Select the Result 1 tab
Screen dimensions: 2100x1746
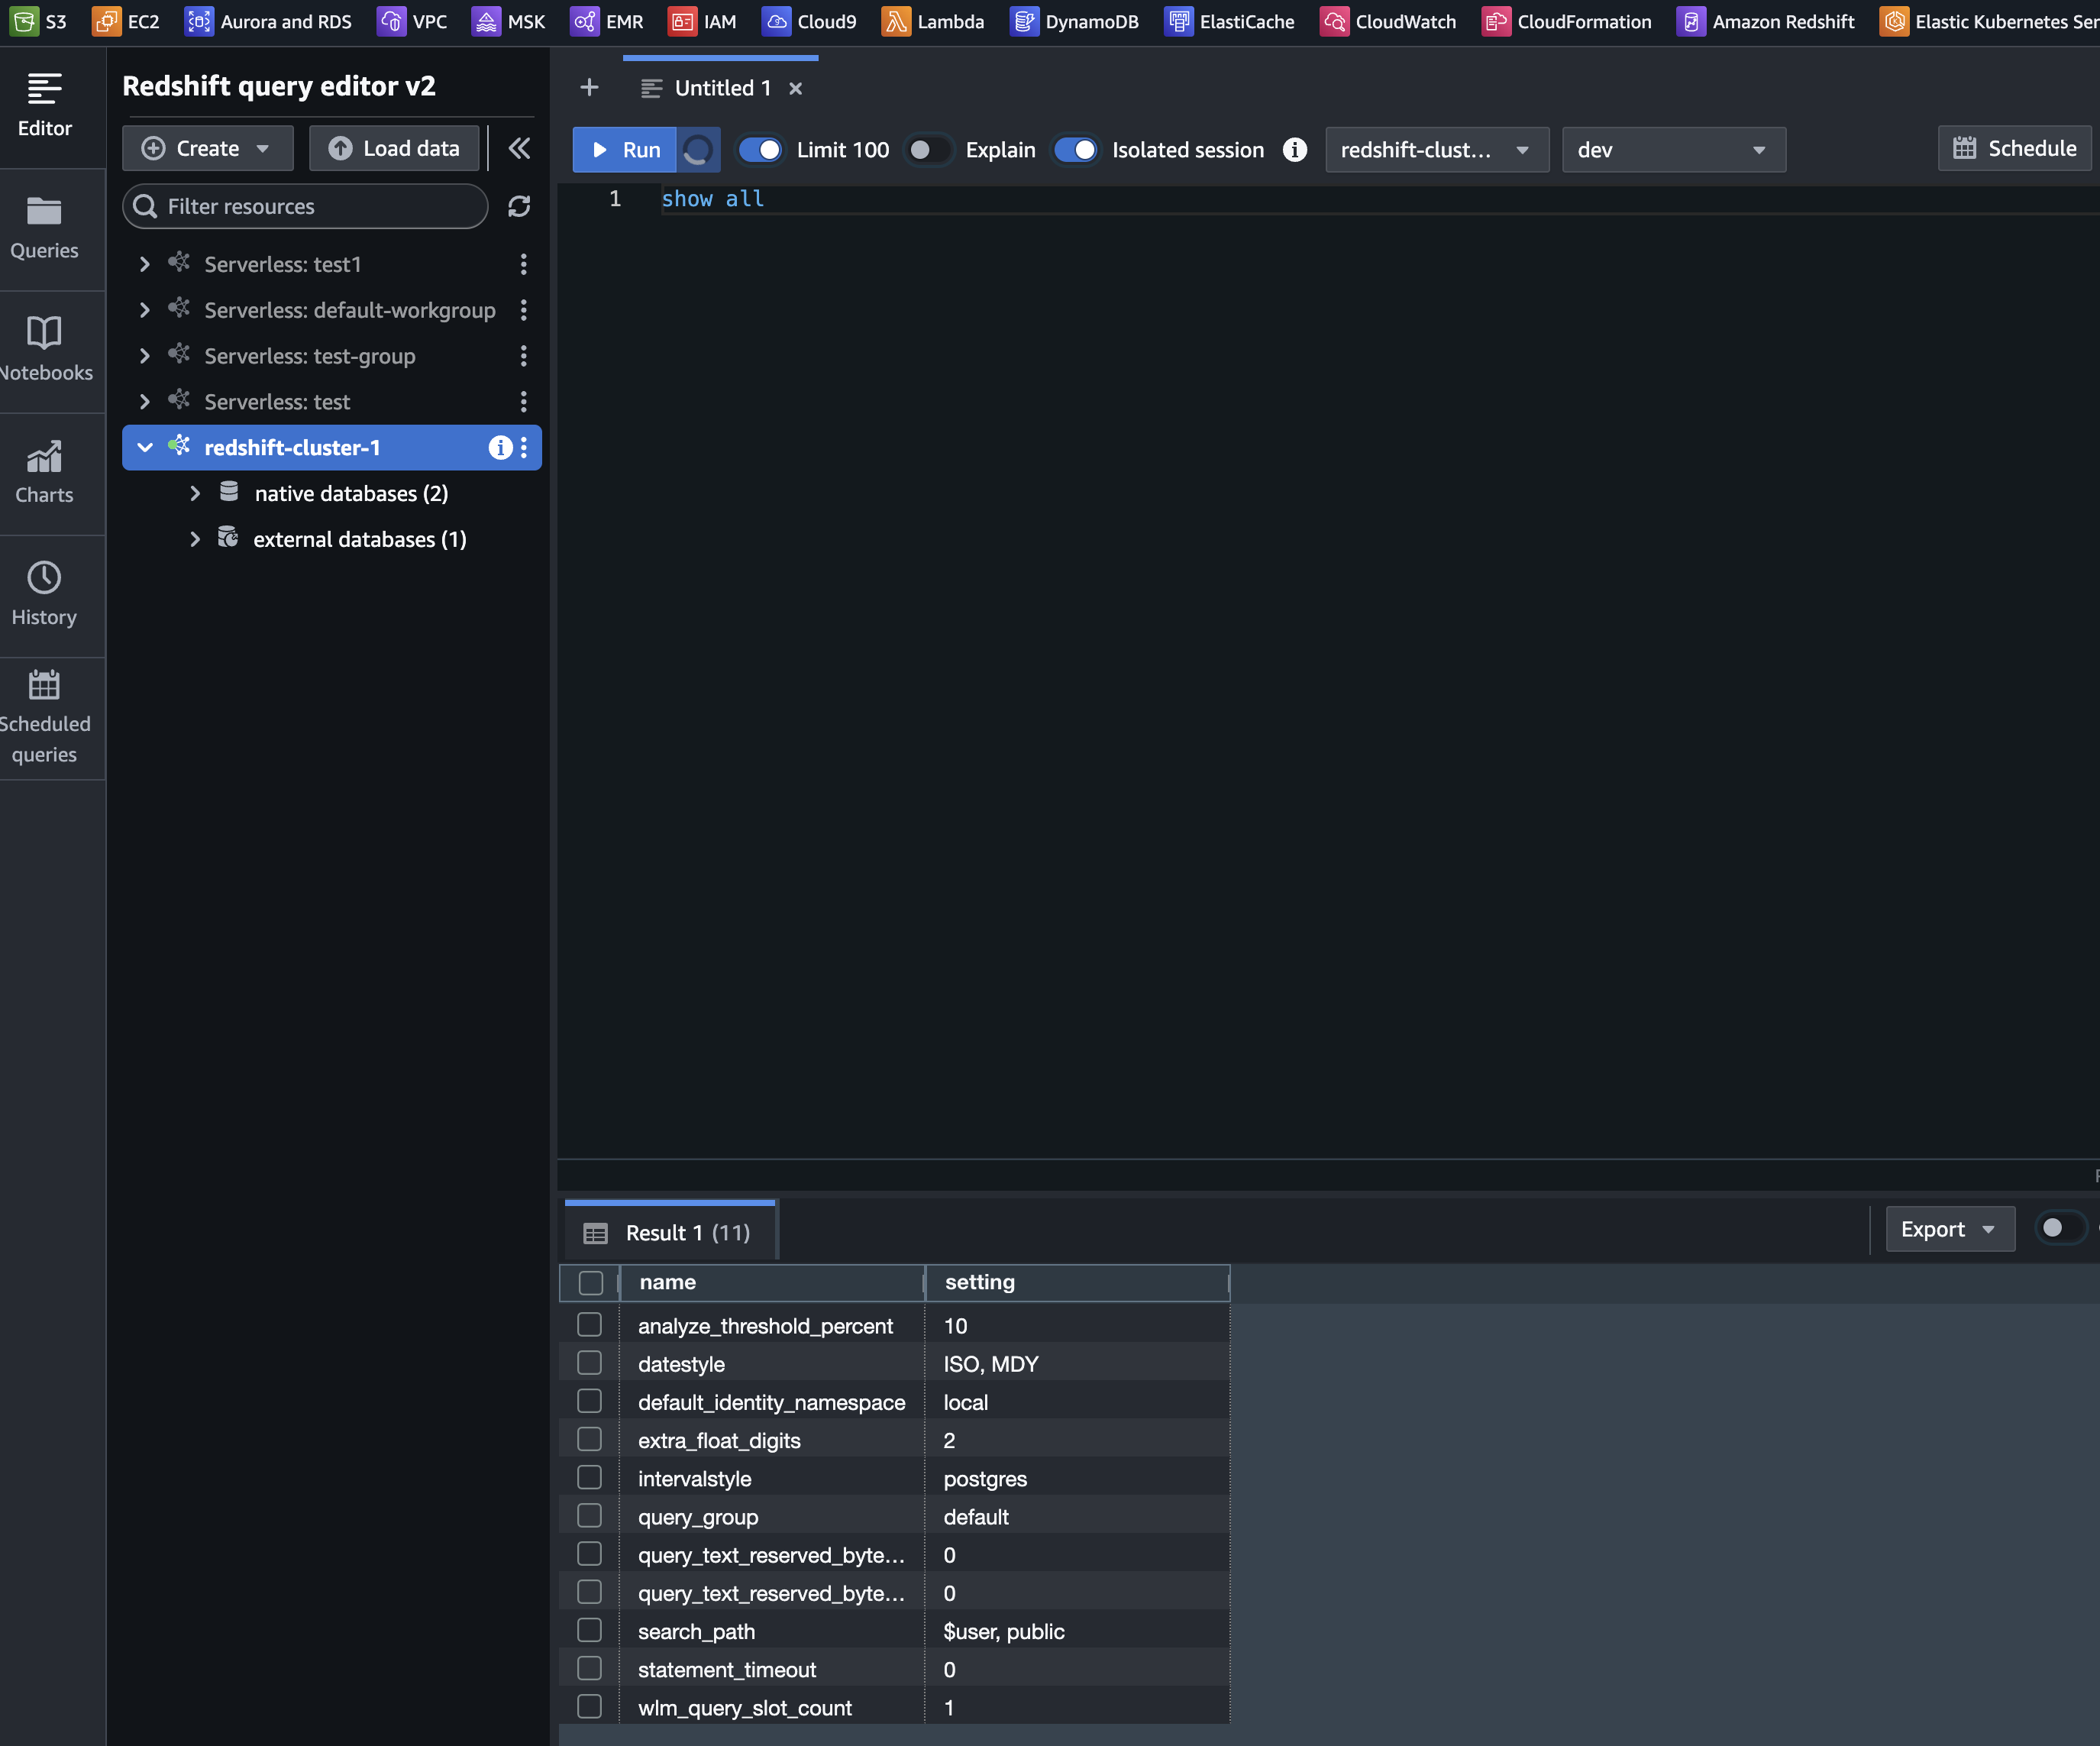pyautogui.click(x=670, y=1232)
